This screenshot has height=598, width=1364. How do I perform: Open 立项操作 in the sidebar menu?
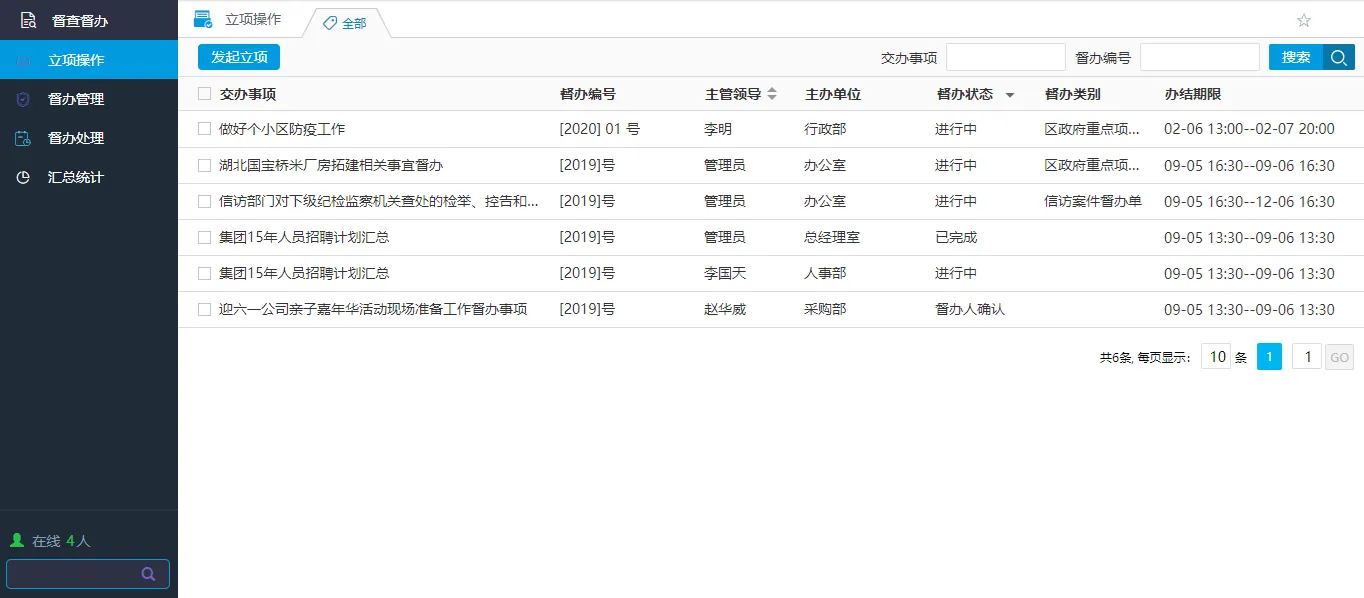click(x=76, y=60)
